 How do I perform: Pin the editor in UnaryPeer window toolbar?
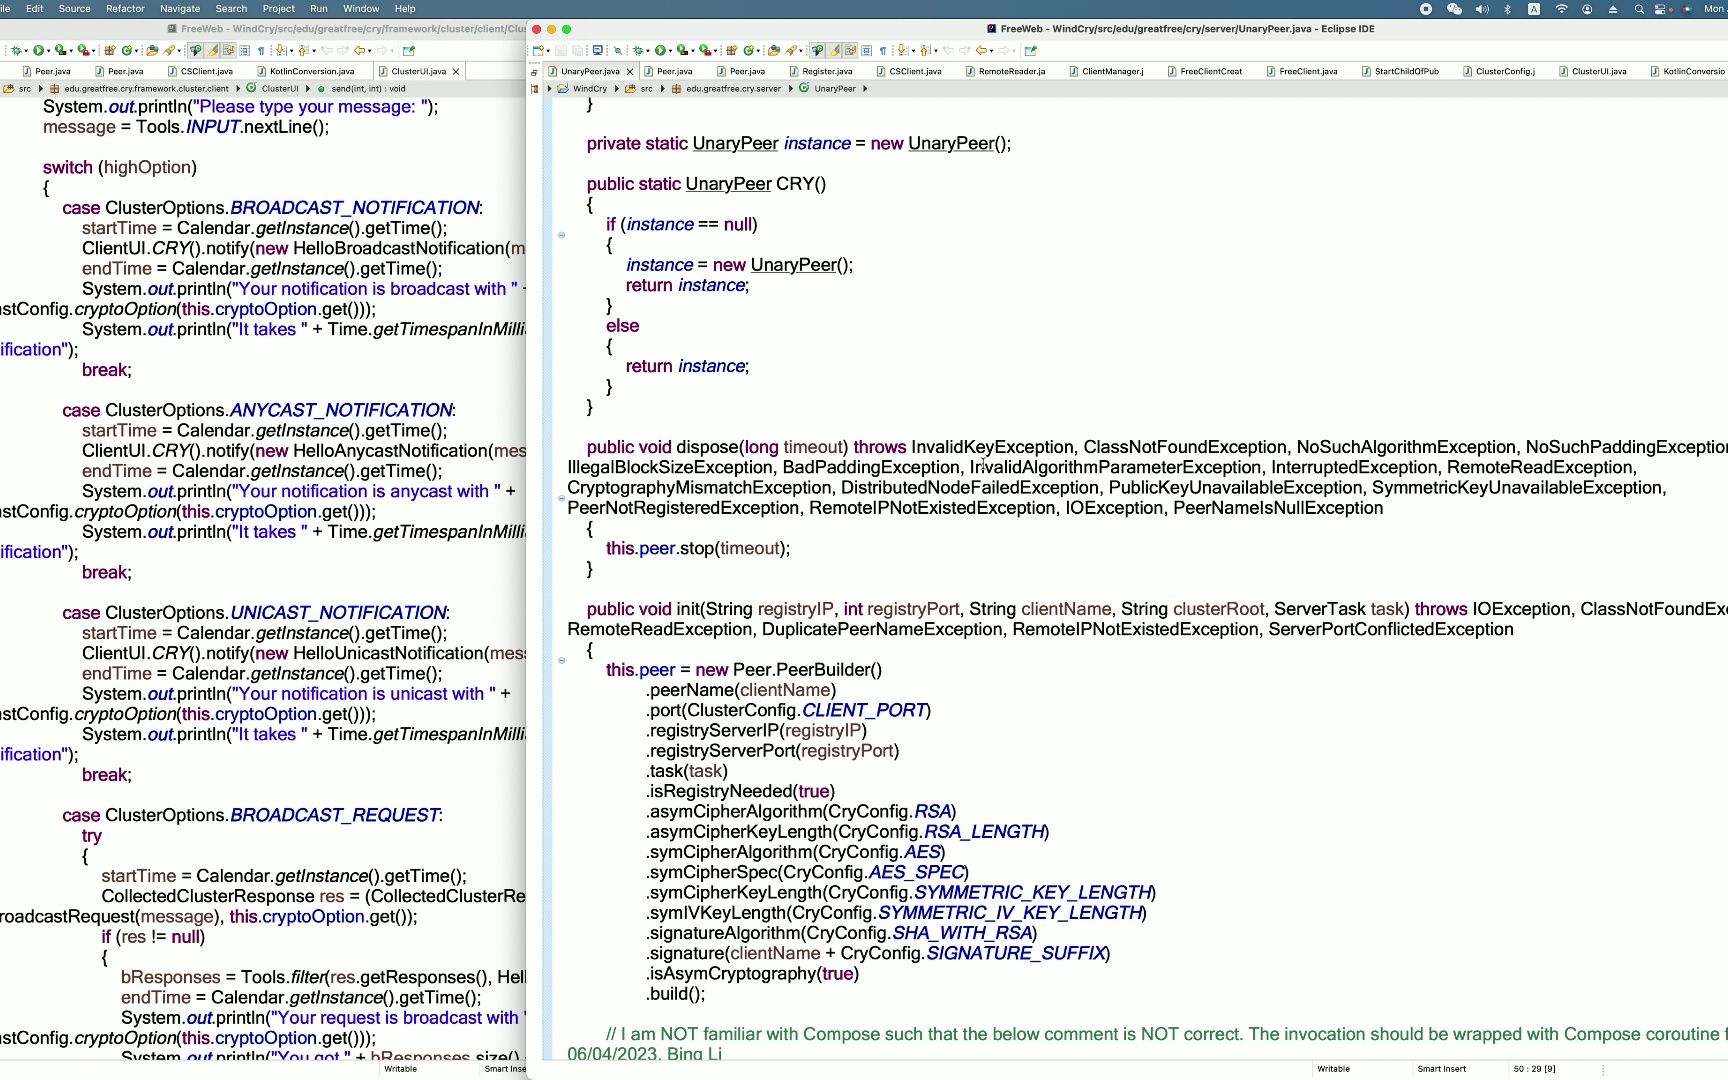tap(1031, 50)
